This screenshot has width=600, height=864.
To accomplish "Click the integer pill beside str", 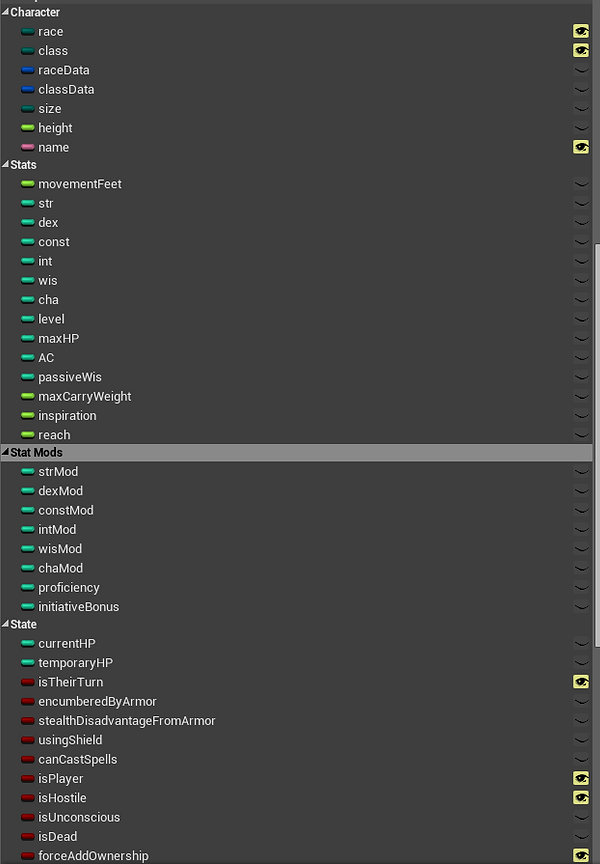I will tap(28, 203).
